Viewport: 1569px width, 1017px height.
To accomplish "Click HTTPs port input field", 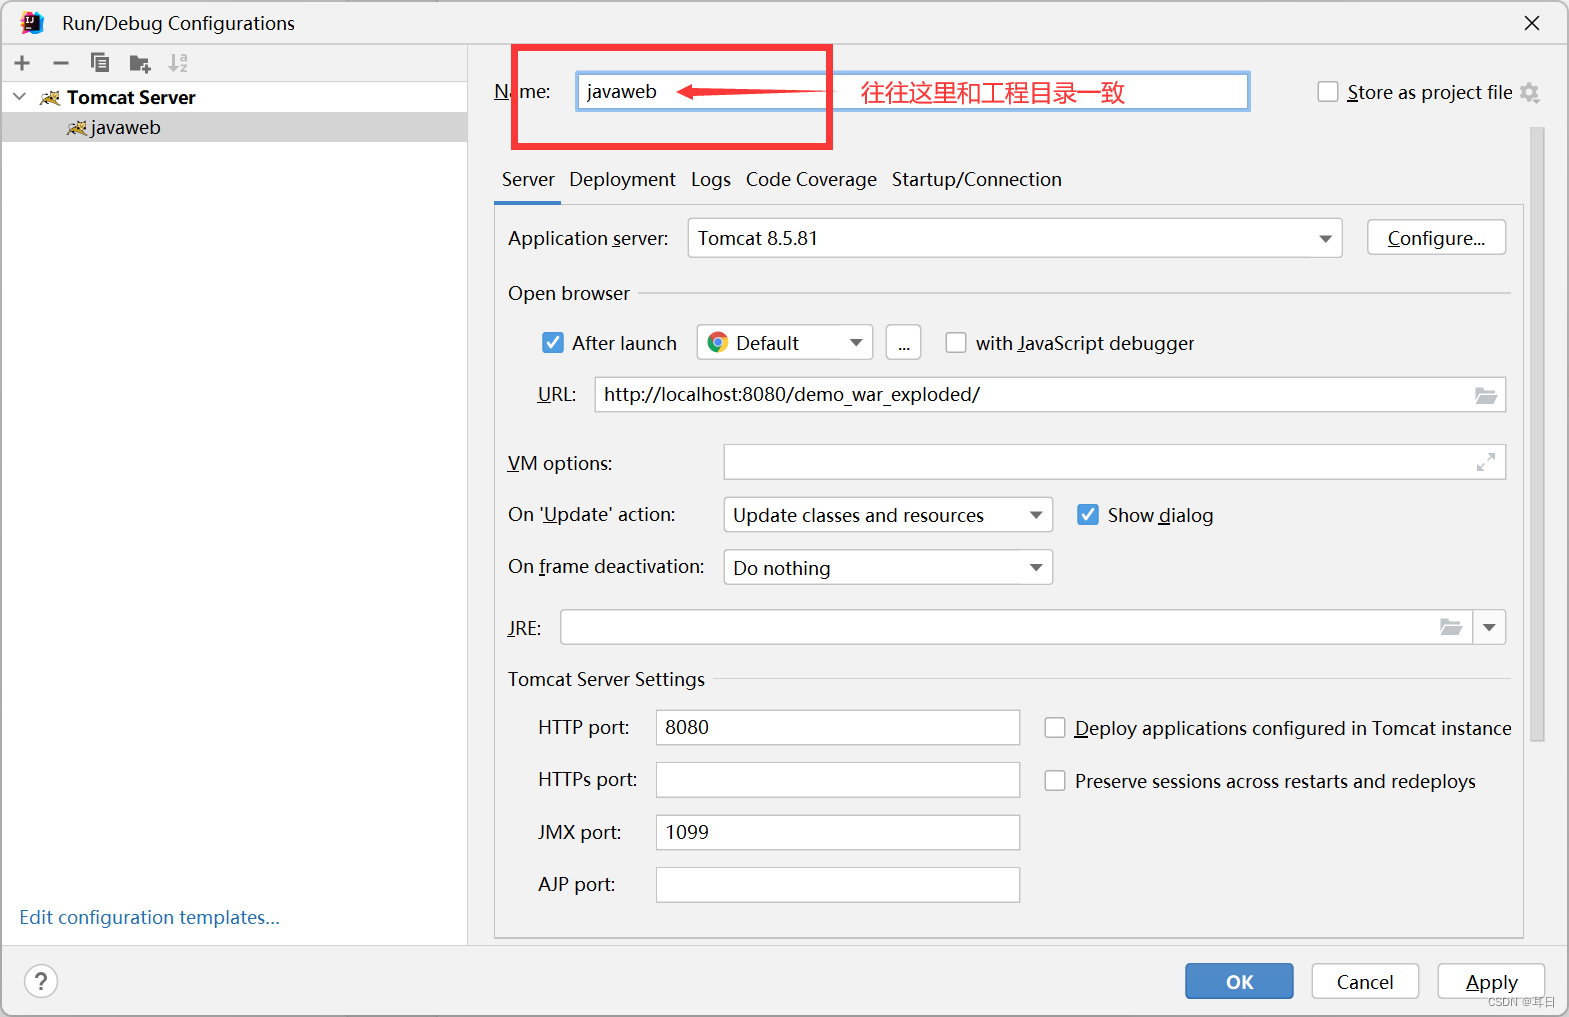I will pos(838,780).
